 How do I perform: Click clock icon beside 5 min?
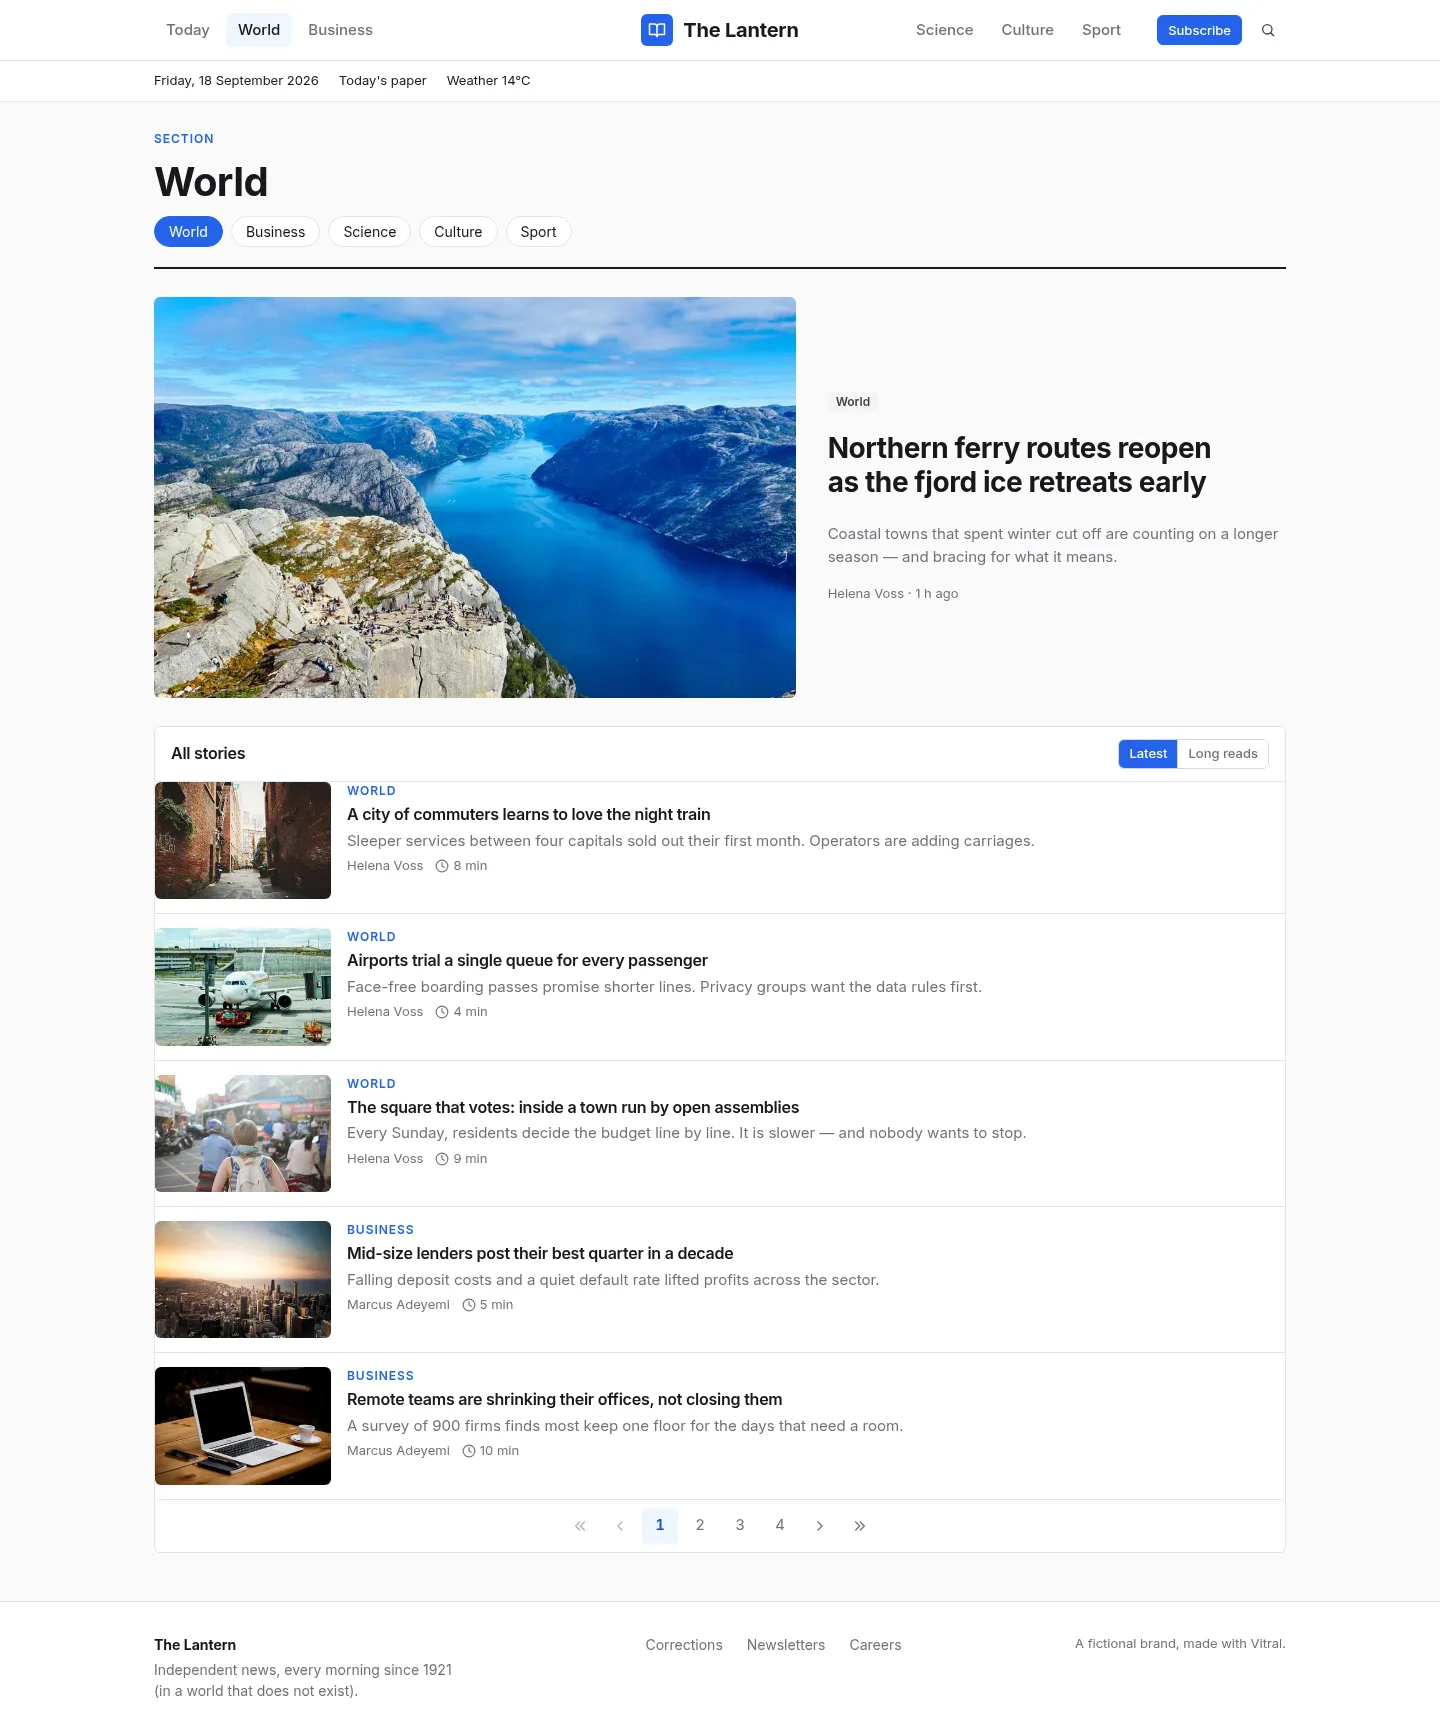tap(468, 1305)
